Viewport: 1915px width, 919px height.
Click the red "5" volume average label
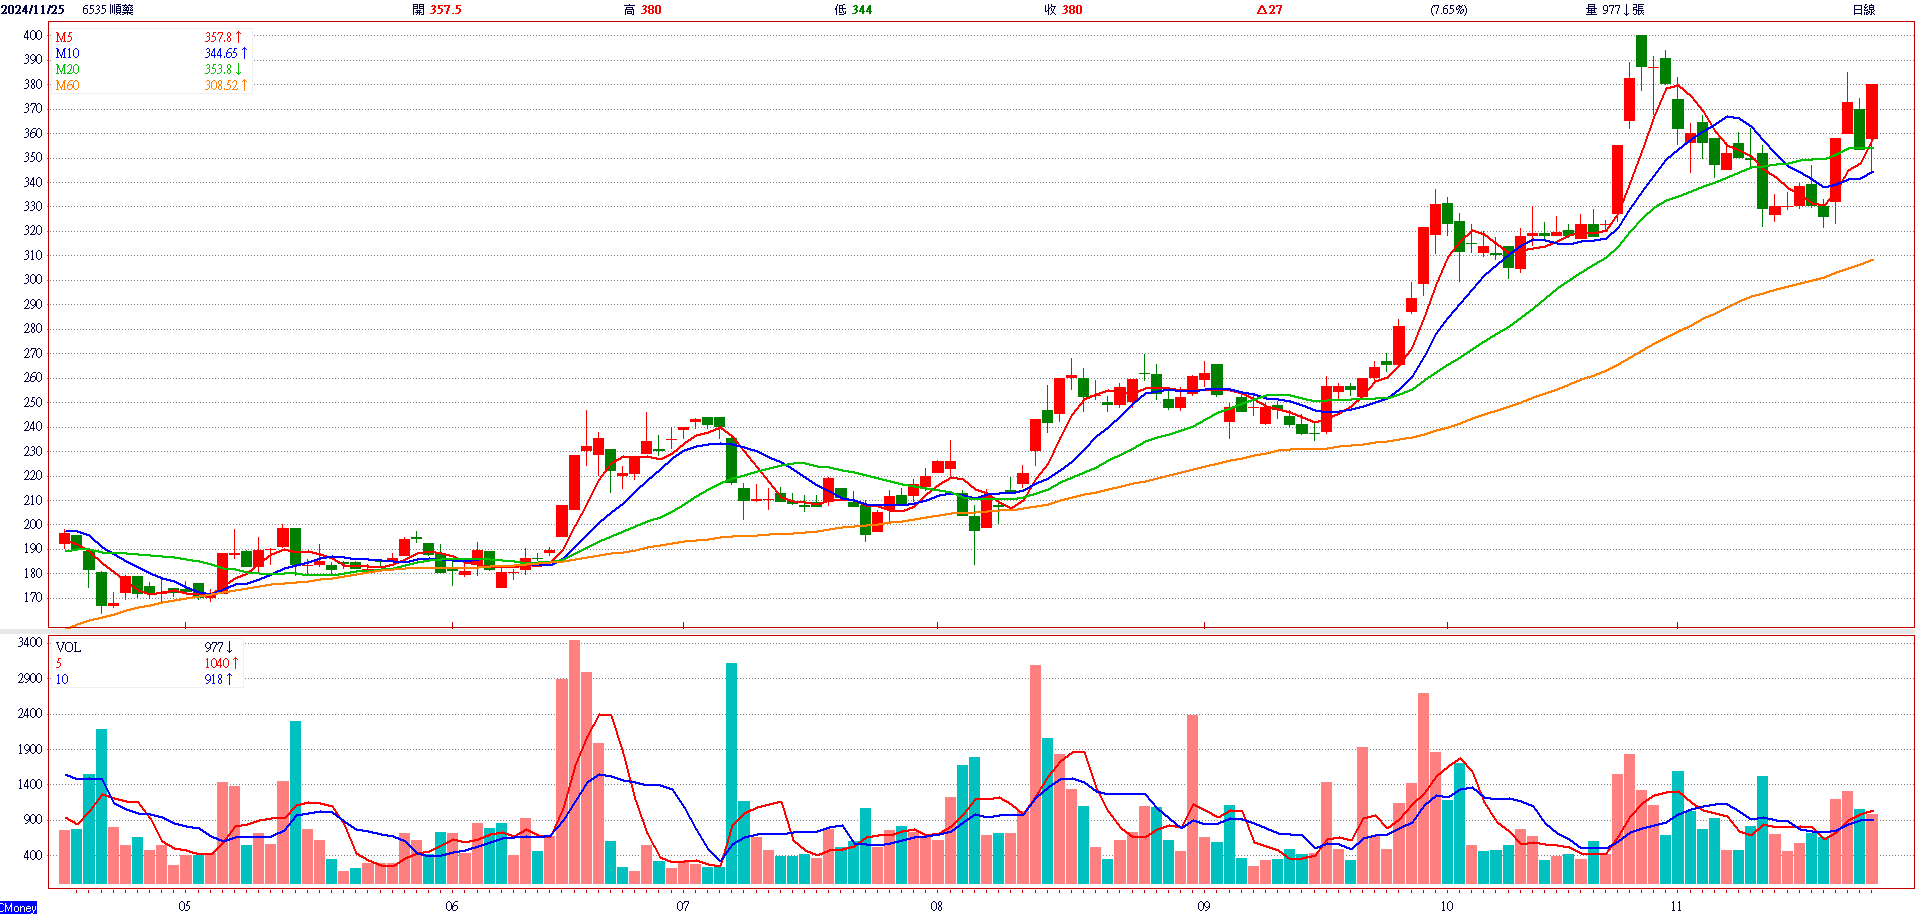point(59,663)
